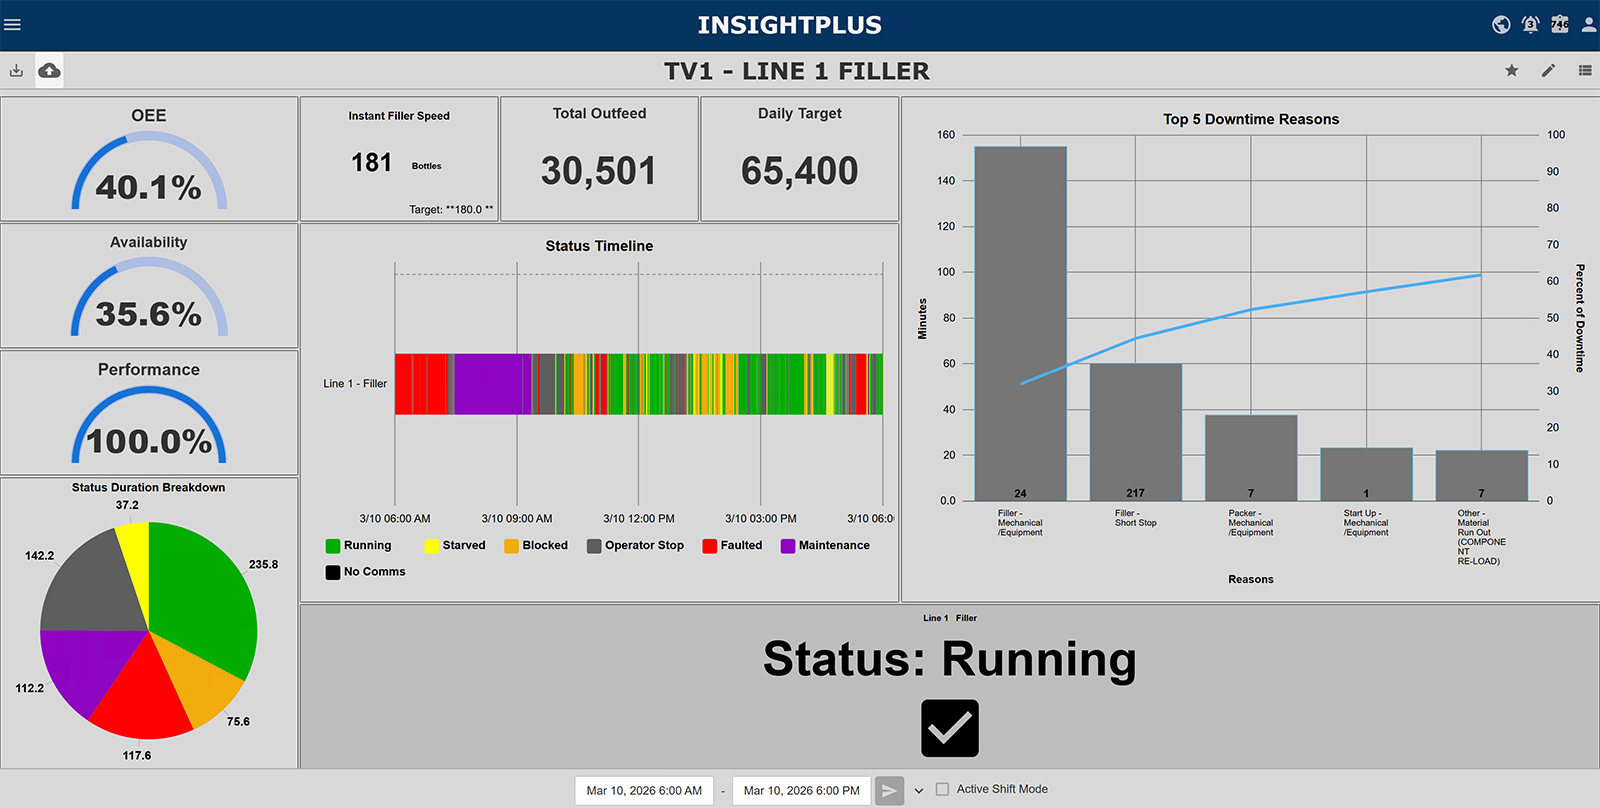Click the download icon in the toolbar
Screen dimensions: 1600x808
coord(16,70)
